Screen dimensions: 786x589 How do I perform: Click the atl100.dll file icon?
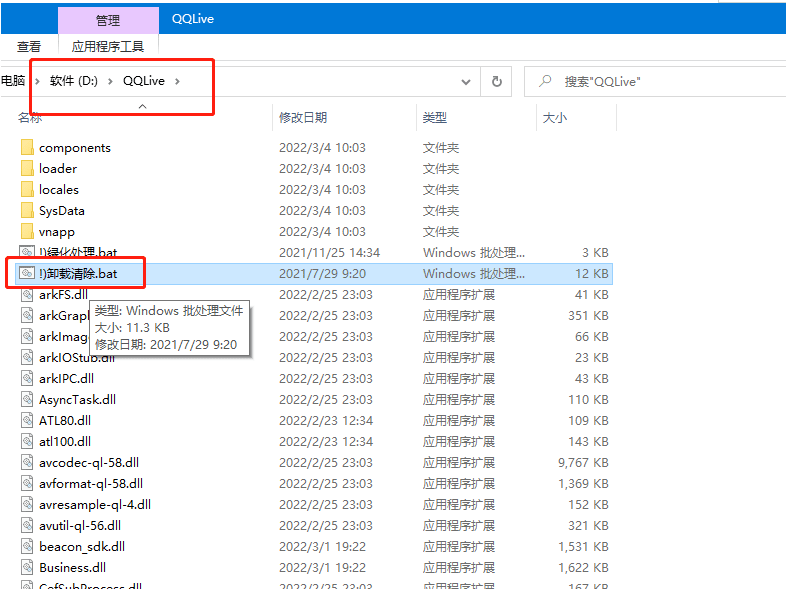(x=27, y=442)
